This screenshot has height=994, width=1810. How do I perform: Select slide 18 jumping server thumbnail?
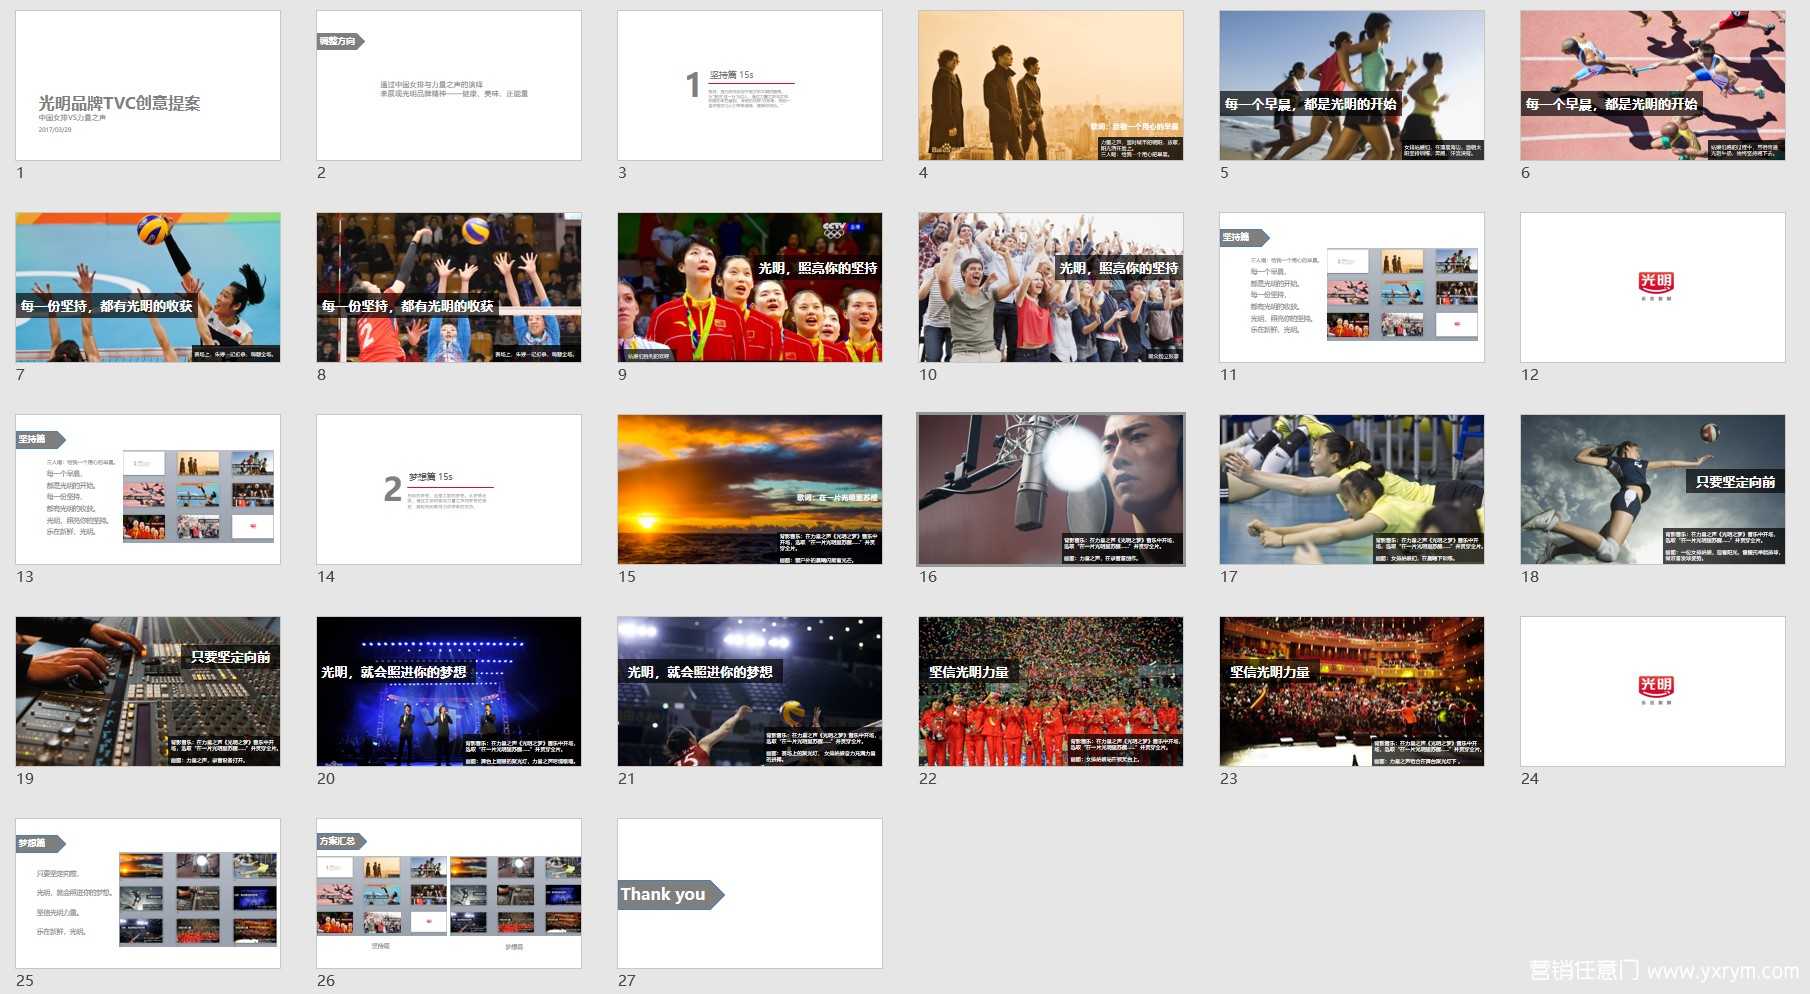click(1653, 489)
